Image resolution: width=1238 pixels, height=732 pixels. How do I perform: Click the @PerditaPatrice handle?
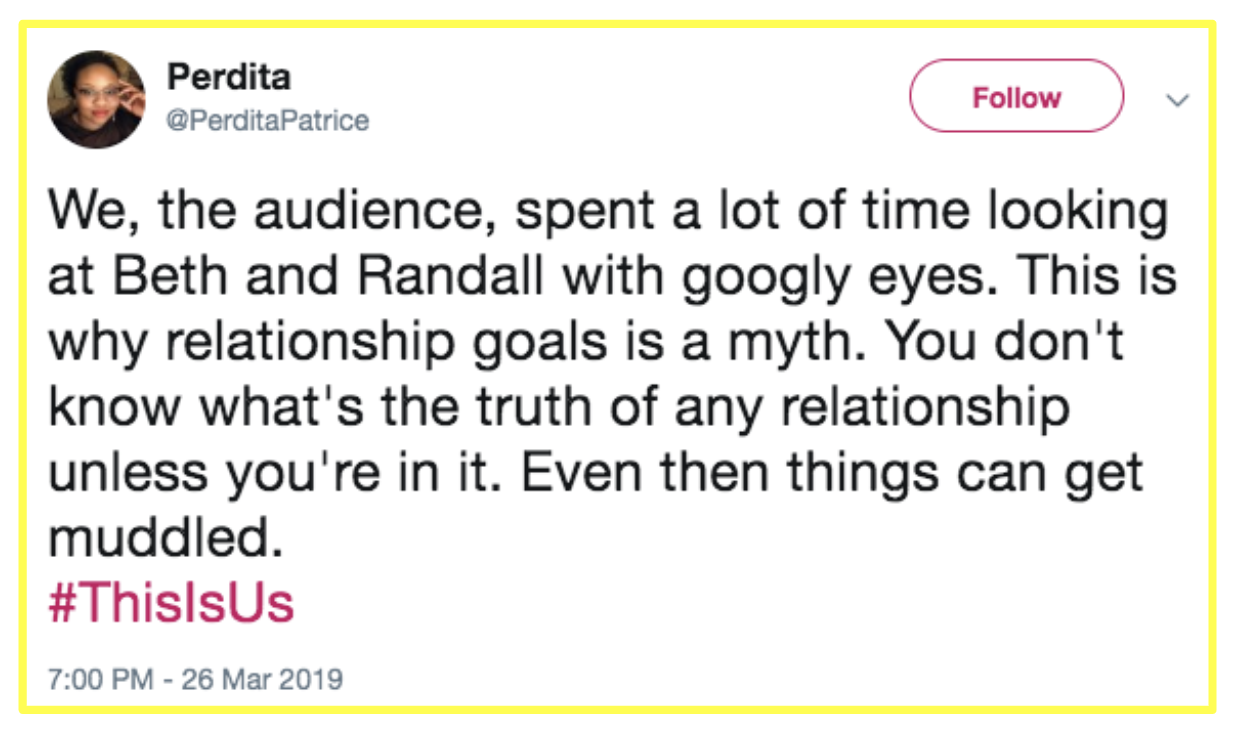click(268, 121)
